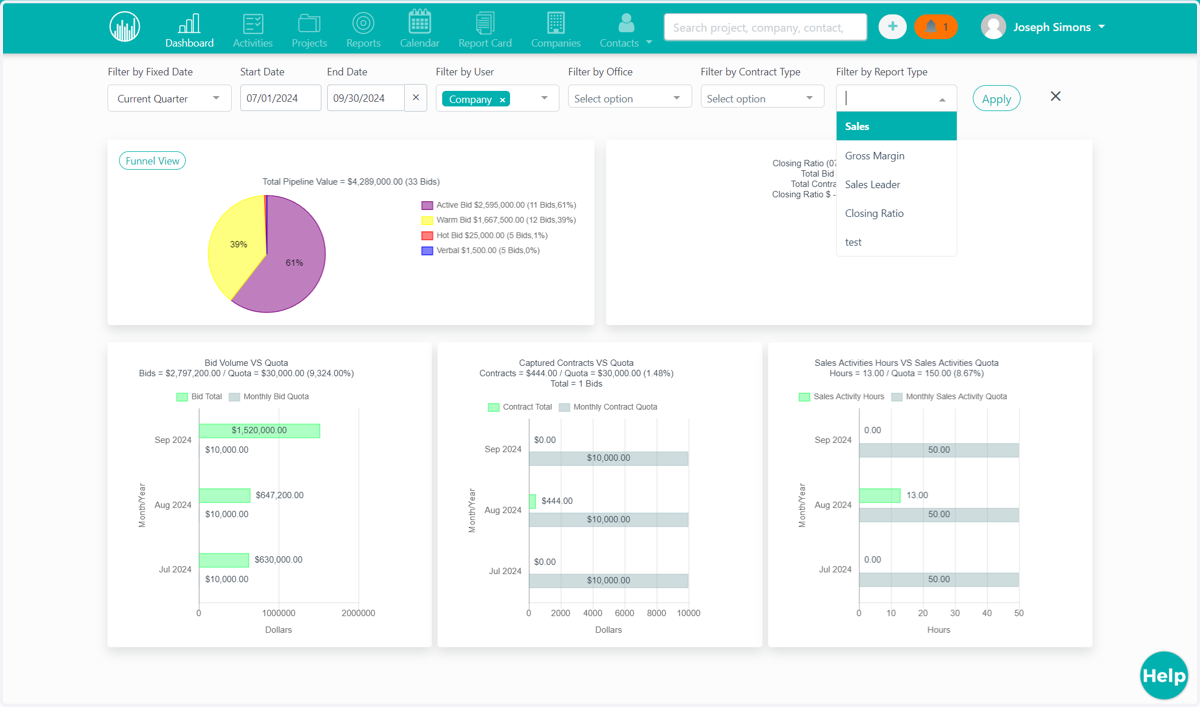Image resolution: width=1200 pixels, height=707 pixels.
Task: Clear the end date with X
Action: click(x=416, y=98)
